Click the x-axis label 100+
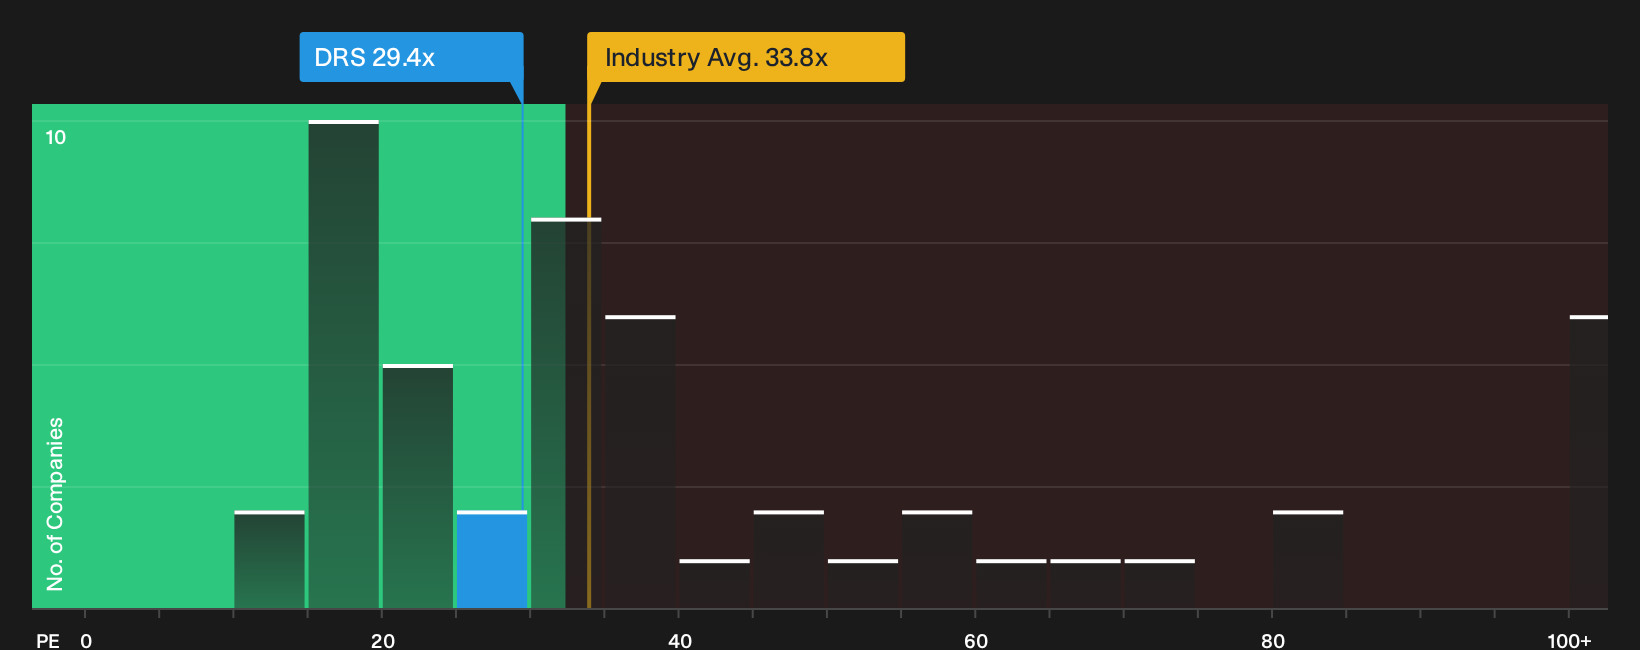Screen dimensions: 1640x650 point(1569,640)
